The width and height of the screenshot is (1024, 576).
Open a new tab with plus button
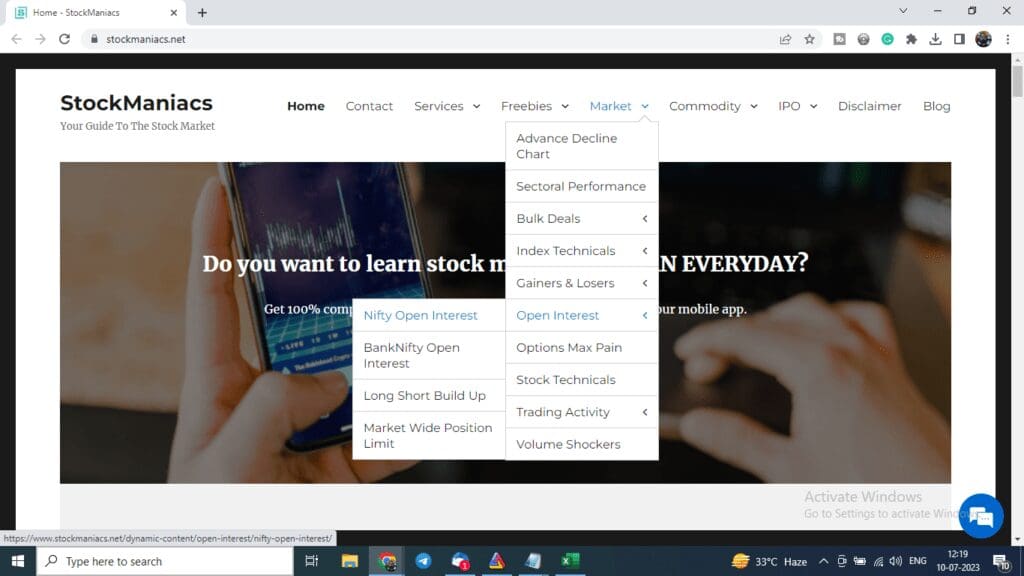point(202,12)
